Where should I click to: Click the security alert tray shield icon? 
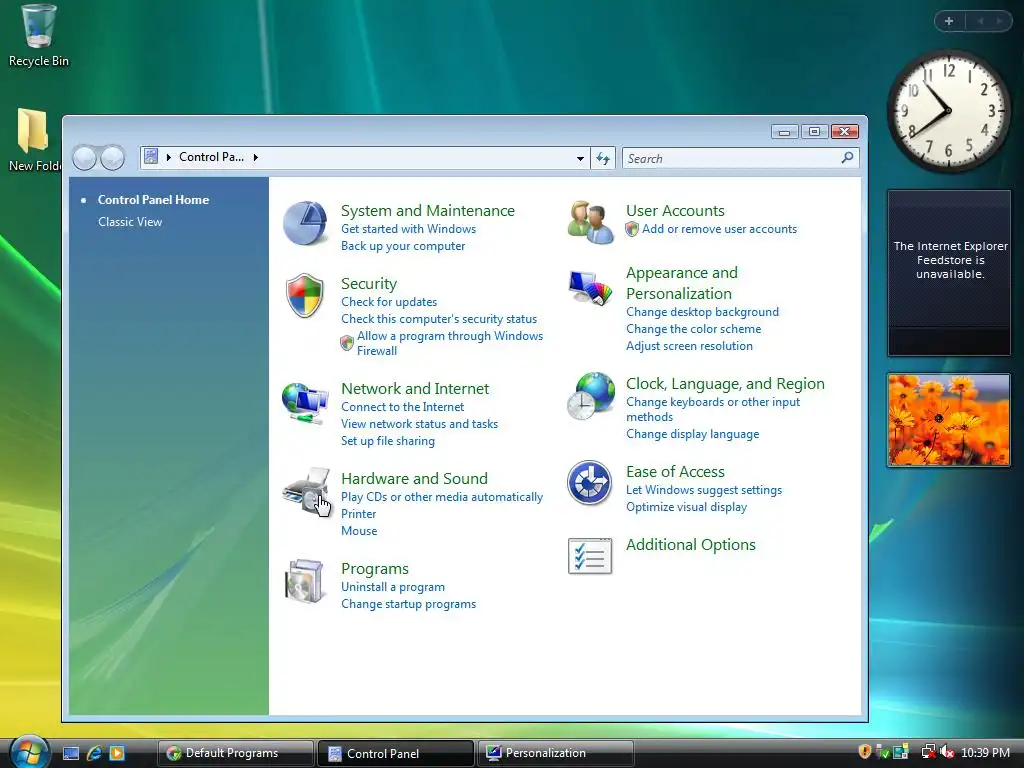click(x=865, y=752)
